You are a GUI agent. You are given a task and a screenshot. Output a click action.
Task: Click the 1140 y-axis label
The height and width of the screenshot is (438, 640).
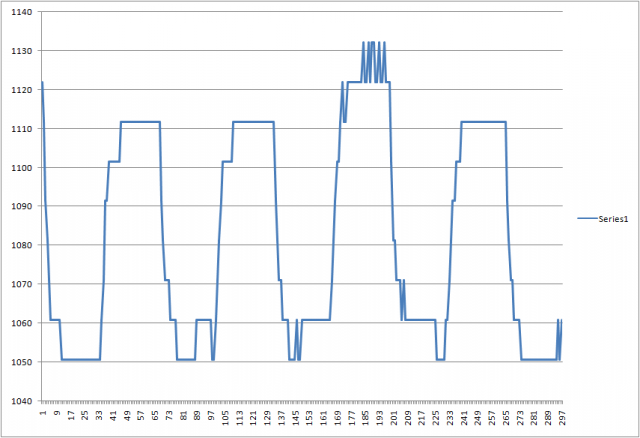point(21,12)
